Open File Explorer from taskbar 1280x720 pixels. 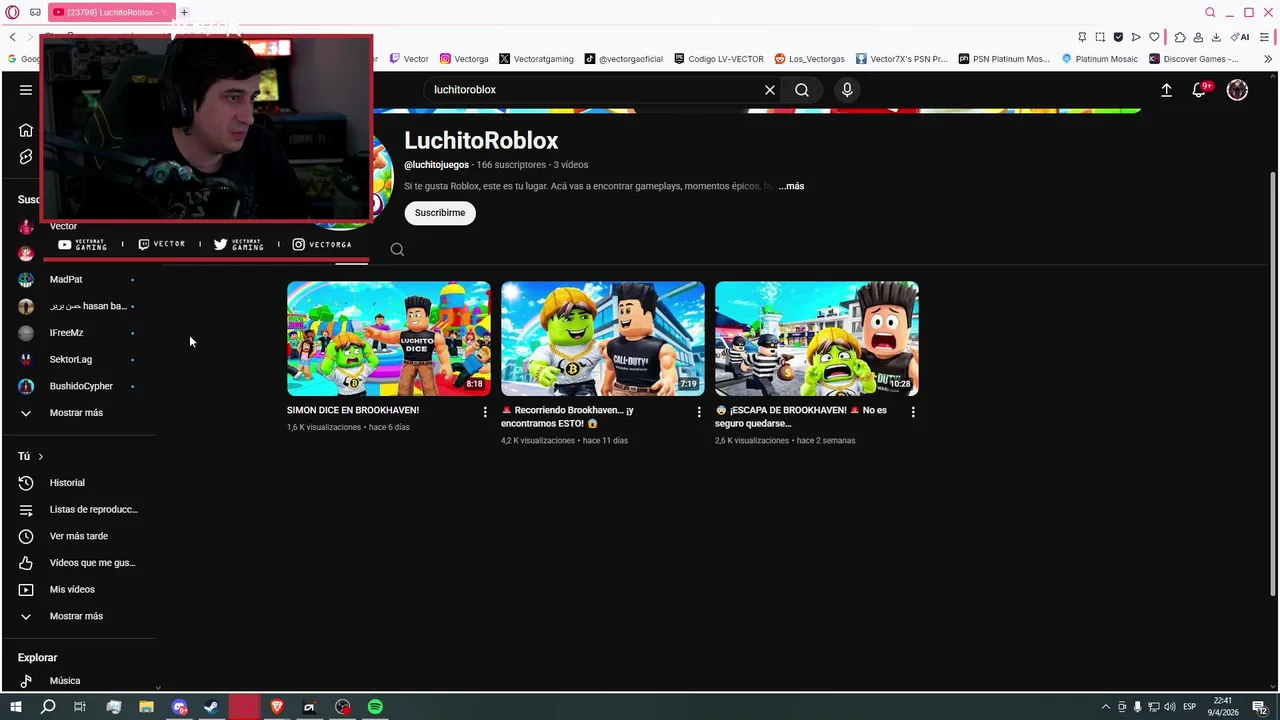(x=146, y=707)
